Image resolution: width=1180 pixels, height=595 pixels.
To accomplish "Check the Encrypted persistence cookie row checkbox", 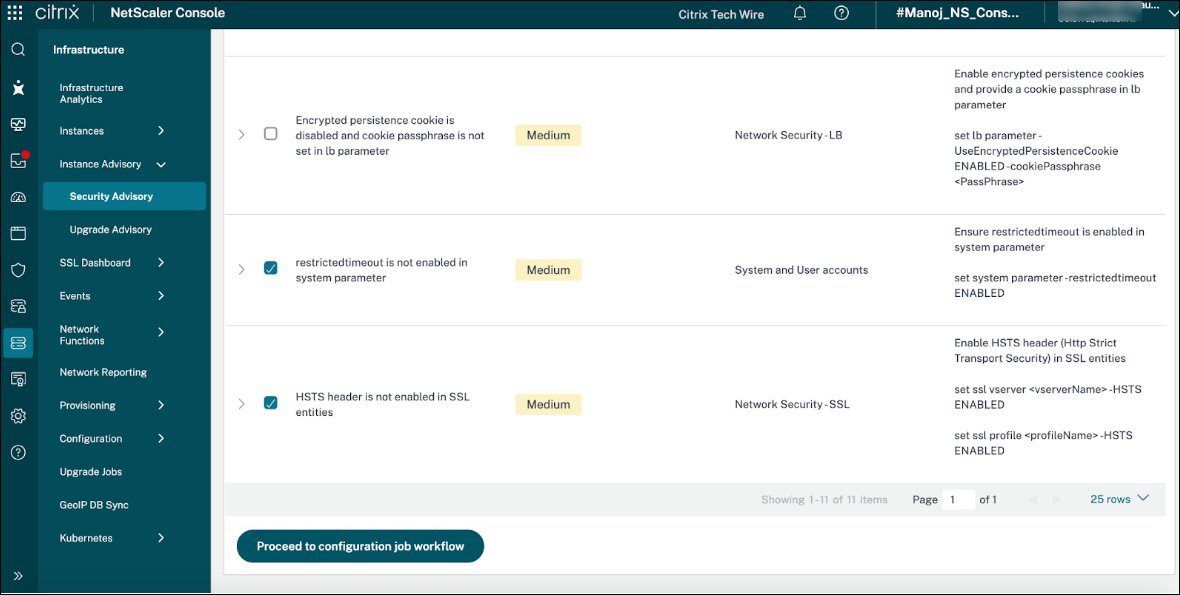I will tap(270, 134).
